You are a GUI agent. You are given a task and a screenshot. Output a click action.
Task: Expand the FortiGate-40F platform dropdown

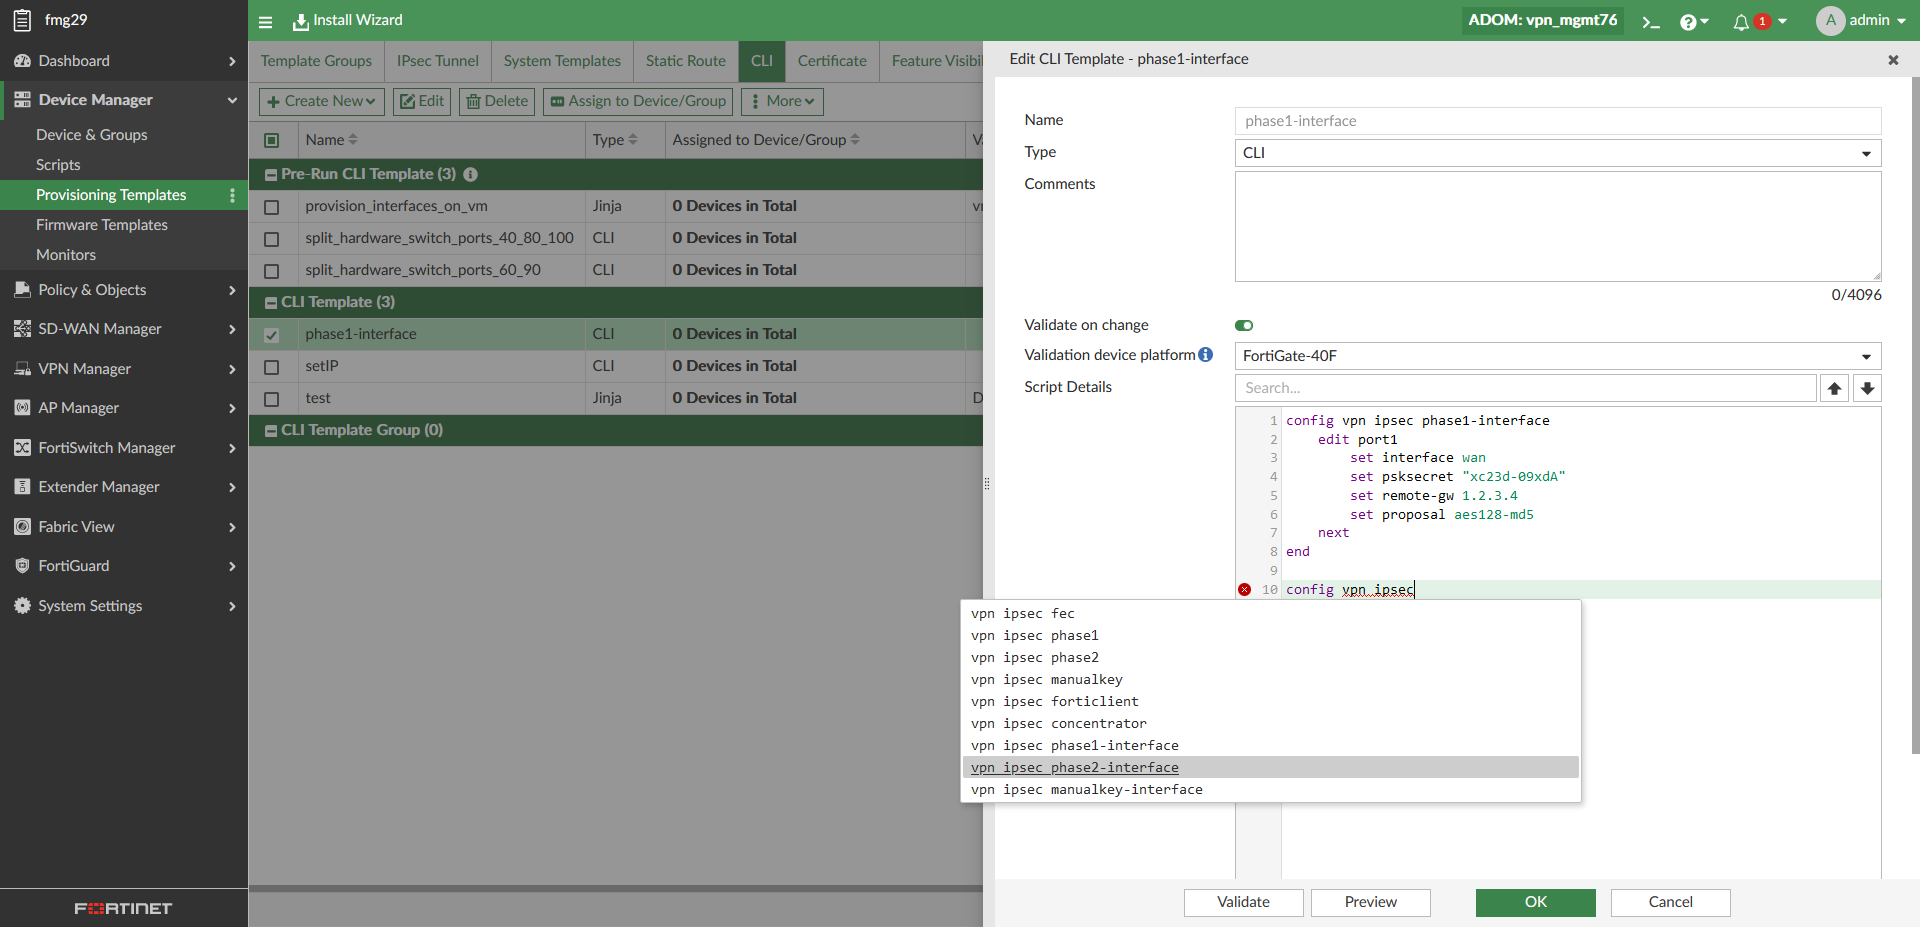(1557, 356)
